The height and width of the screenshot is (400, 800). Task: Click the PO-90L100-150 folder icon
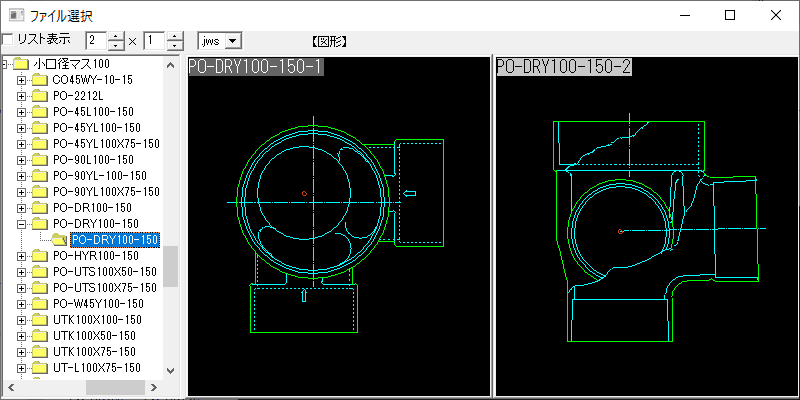pyautogui.click(x=39, y=160)
